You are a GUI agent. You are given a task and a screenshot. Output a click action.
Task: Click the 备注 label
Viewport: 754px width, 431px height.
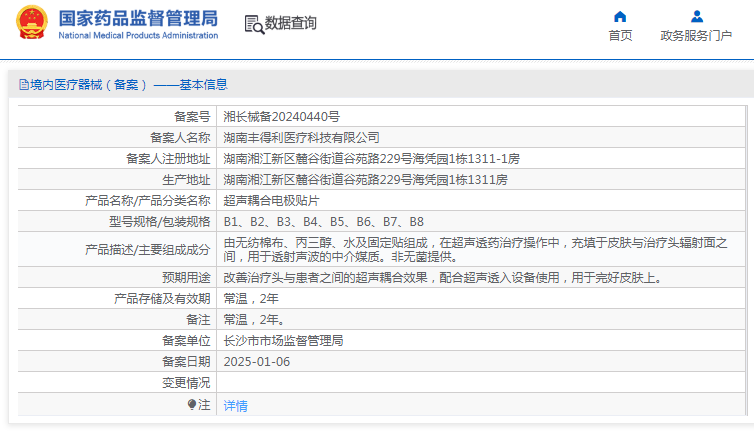[198, 320]
